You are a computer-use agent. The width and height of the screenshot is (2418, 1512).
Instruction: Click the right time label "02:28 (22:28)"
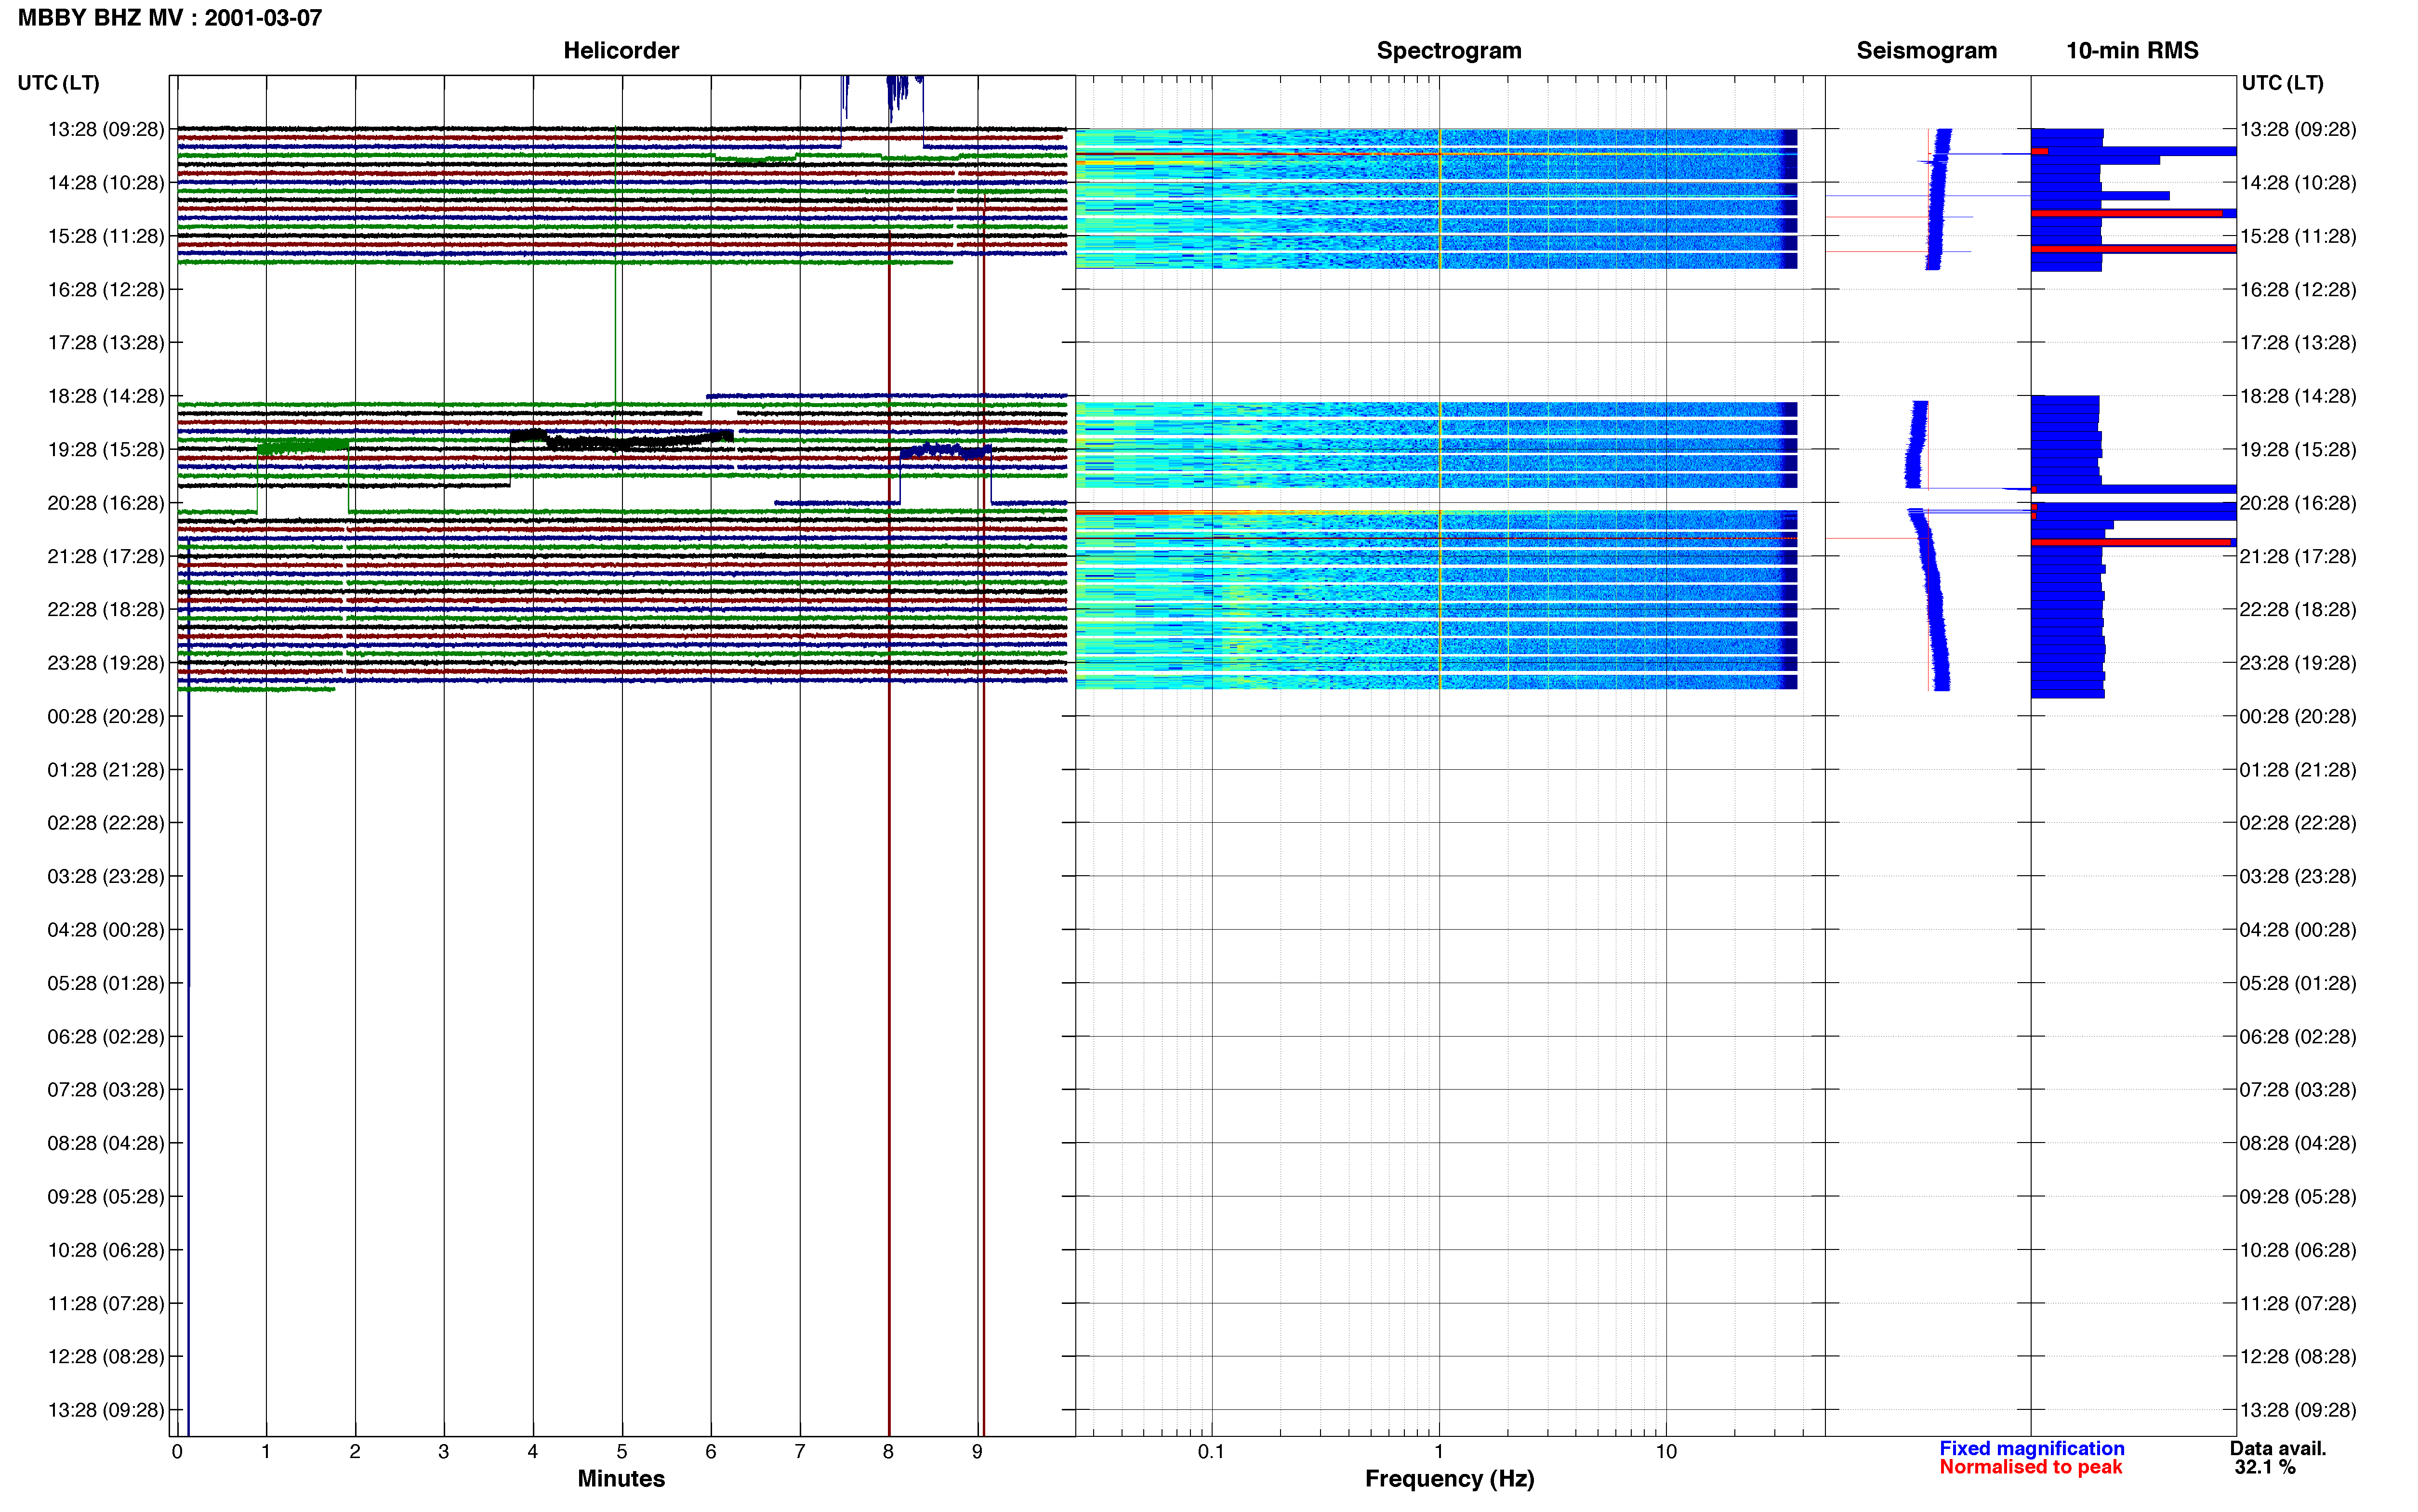[2298, 823]
